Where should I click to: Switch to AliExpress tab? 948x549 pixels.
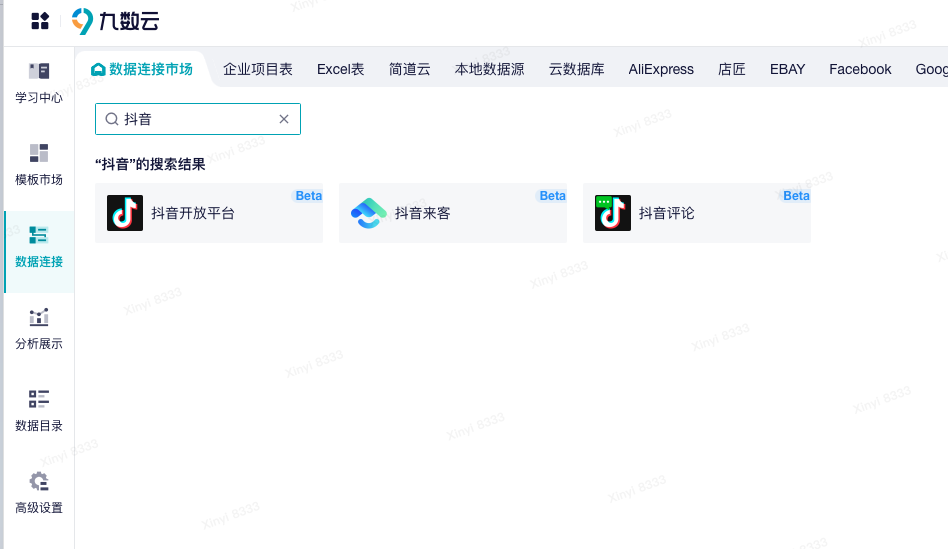click(x=661, y=70)
